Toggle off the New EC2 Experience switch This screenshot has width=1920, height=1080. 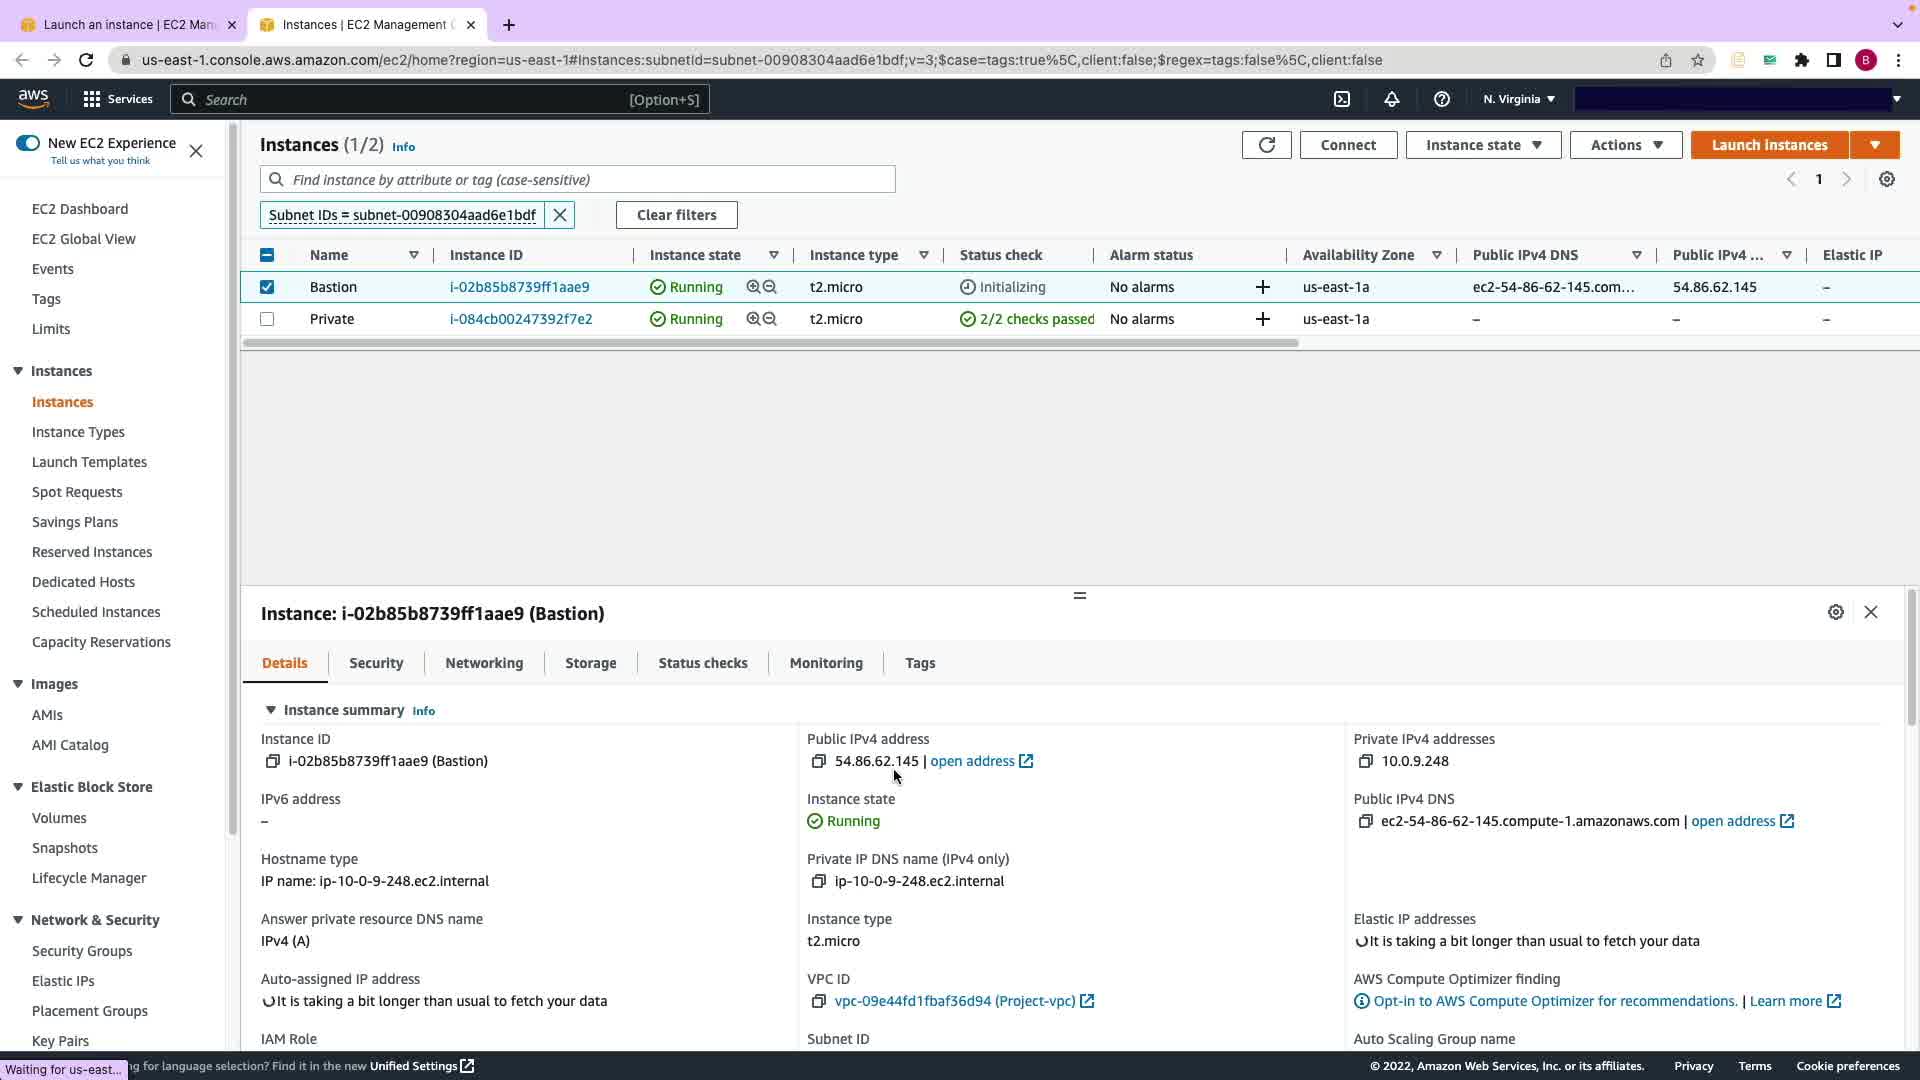(28, 143)
